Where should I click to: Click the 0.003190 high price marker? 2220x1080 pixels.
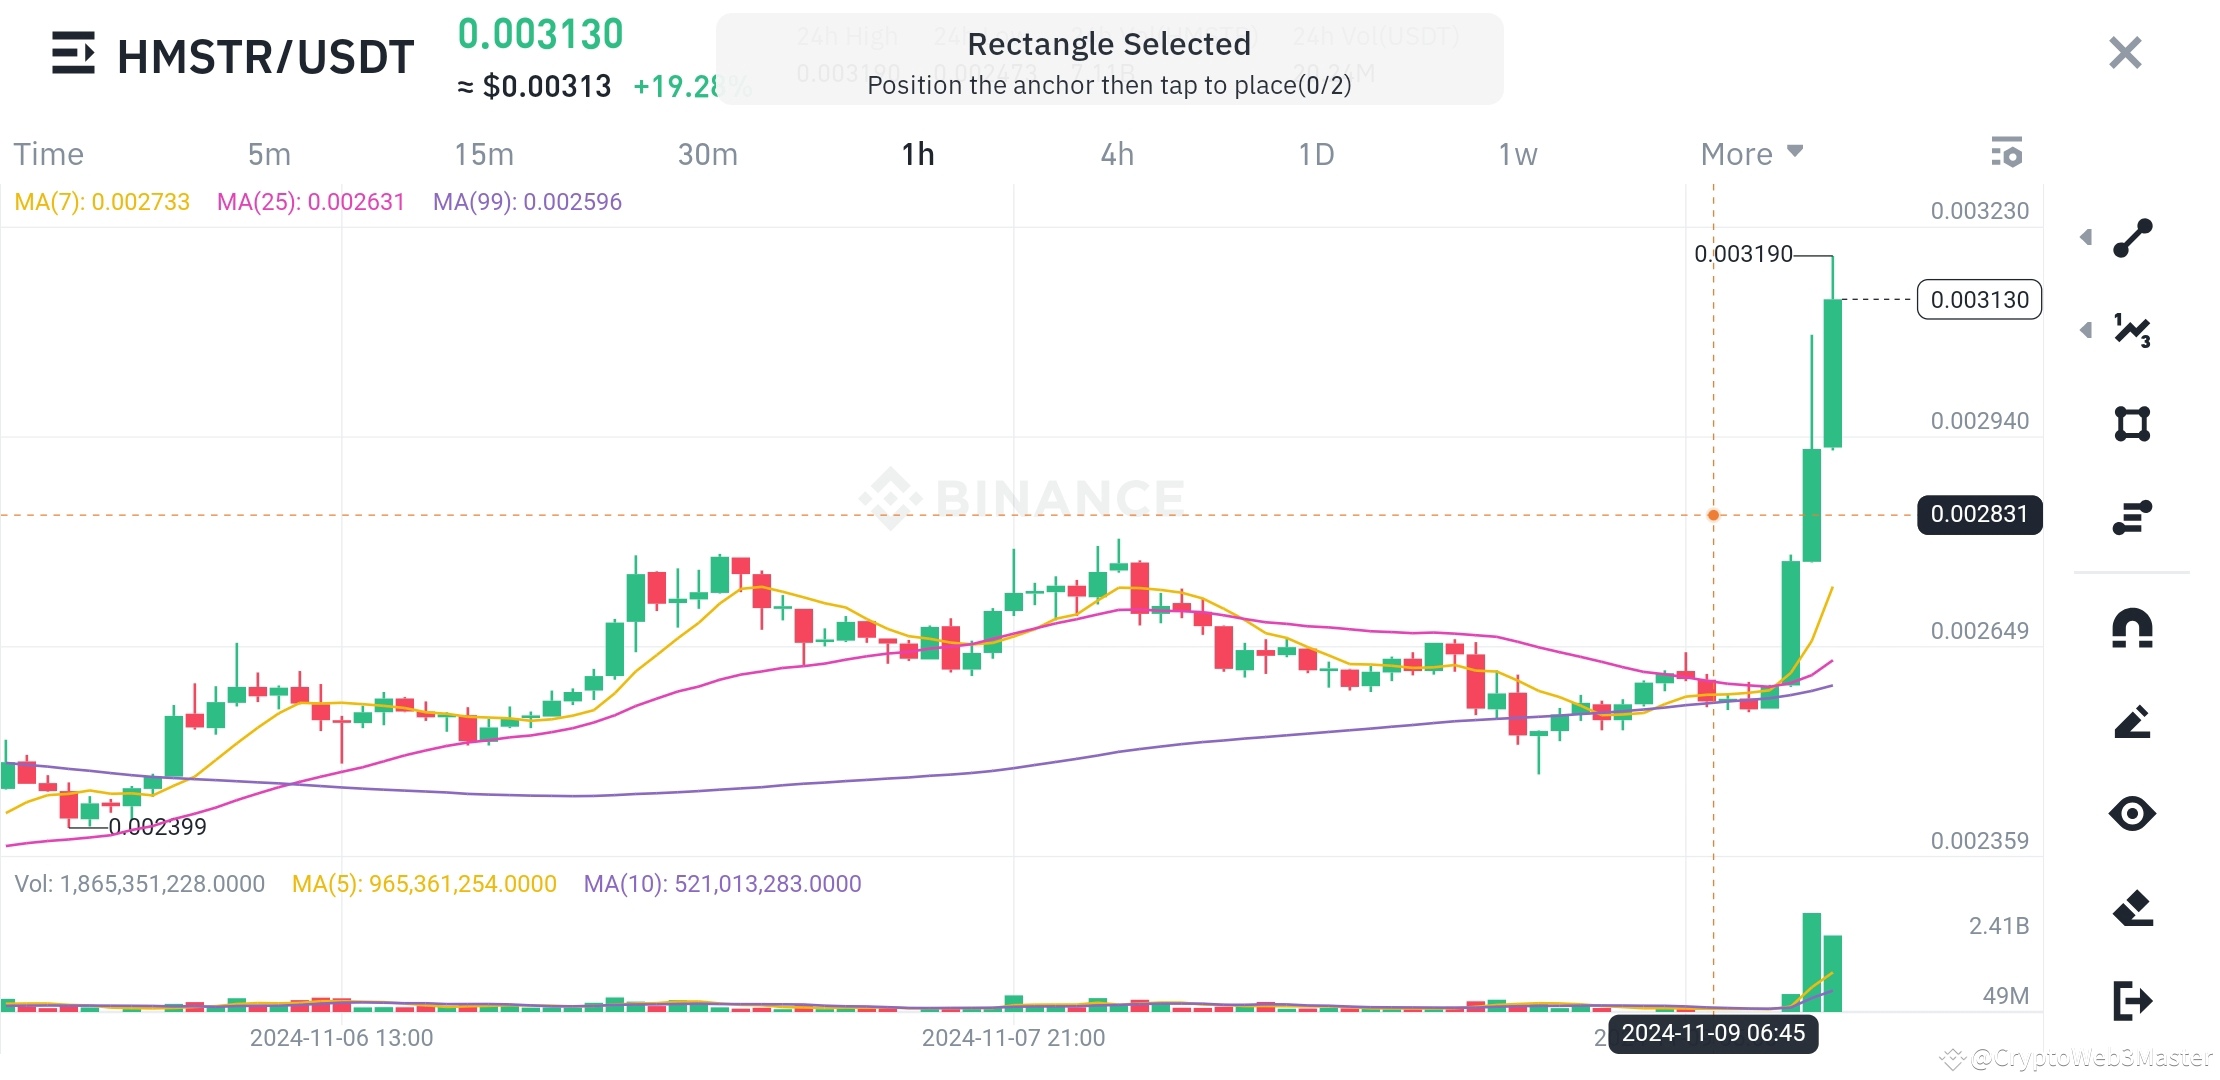[x=1743, y=254]
